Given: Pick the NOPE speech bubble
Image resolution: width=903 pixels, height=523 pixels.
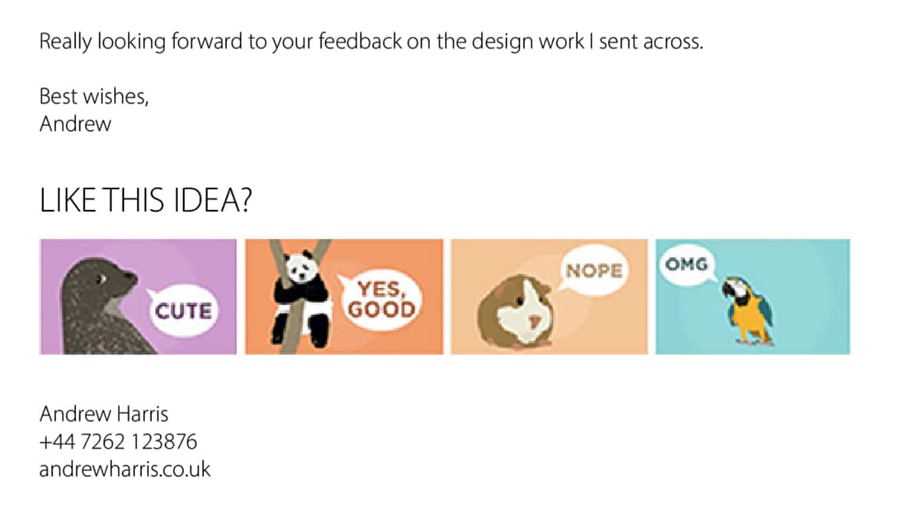Looking at the screenshot, I should pos(593,270).
